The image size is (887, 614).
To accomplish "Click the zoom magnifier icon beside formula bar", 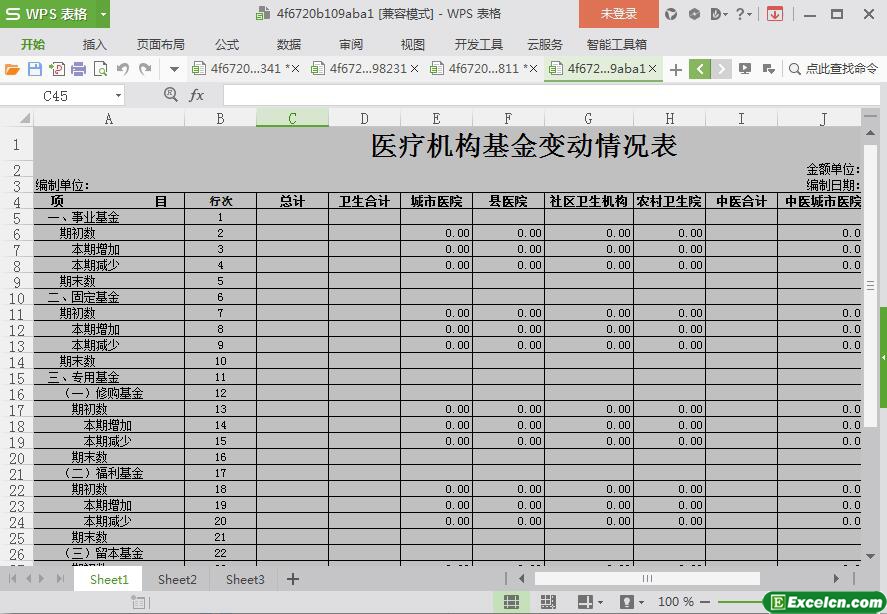I will pos(170,95).
